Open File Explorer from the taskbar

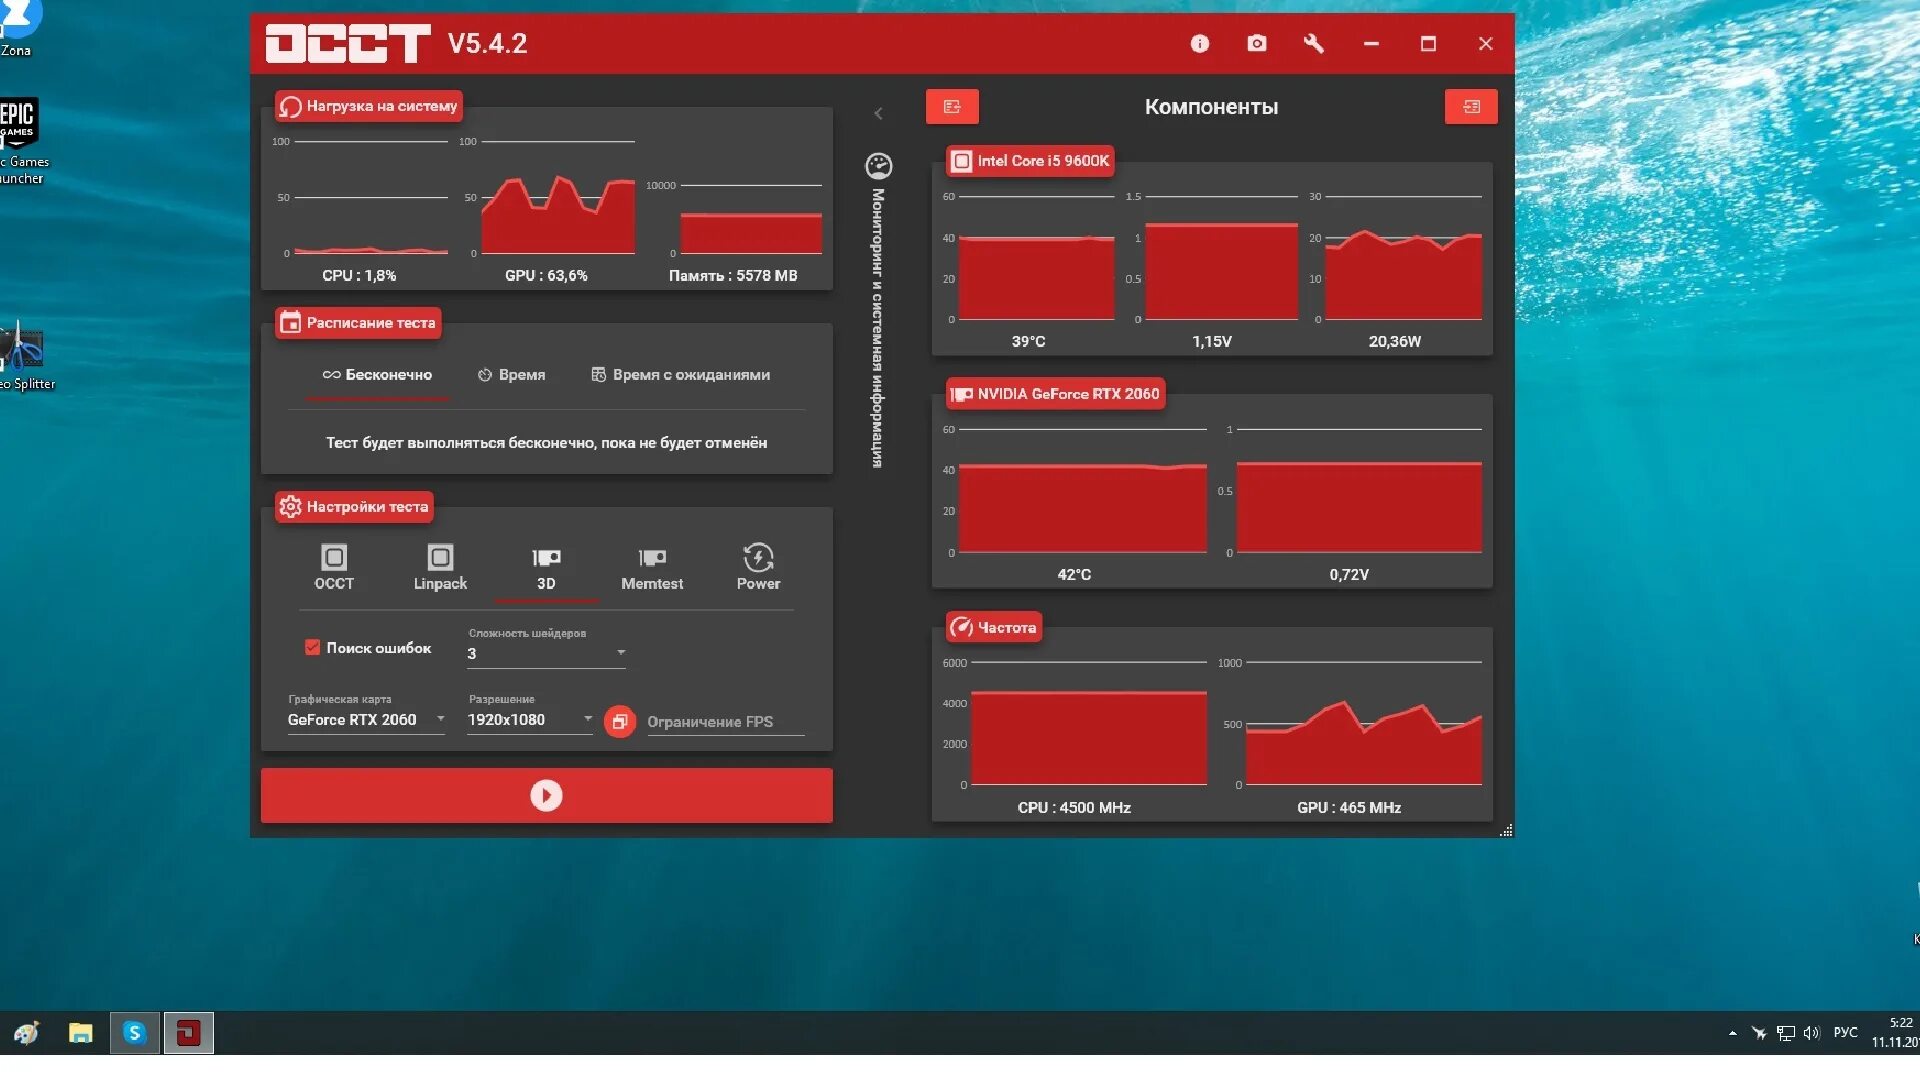coord(80,1033)
